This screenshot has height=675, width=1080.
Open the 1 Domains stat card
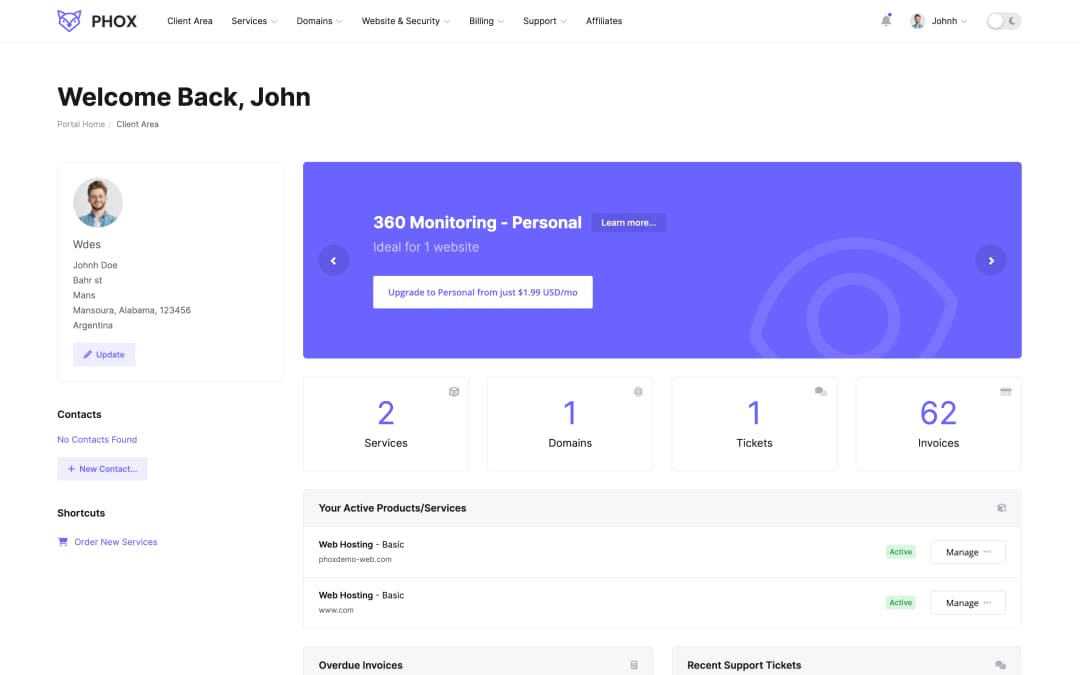click(570, 424)
